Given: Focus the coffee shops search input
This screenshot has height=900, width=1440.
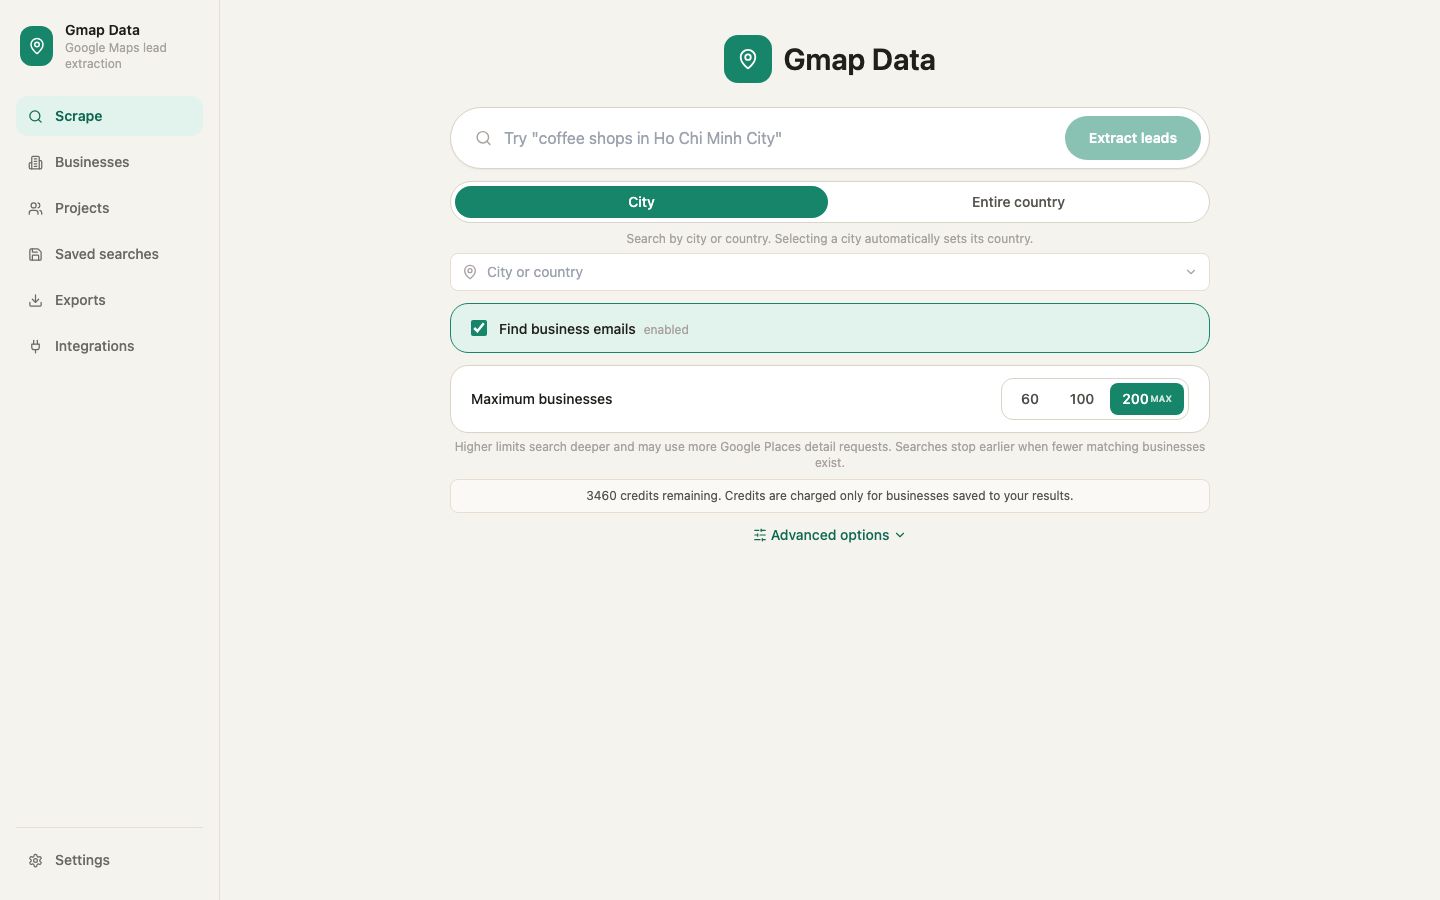Looking at the screenshot, I should click(x=778, y=138).
